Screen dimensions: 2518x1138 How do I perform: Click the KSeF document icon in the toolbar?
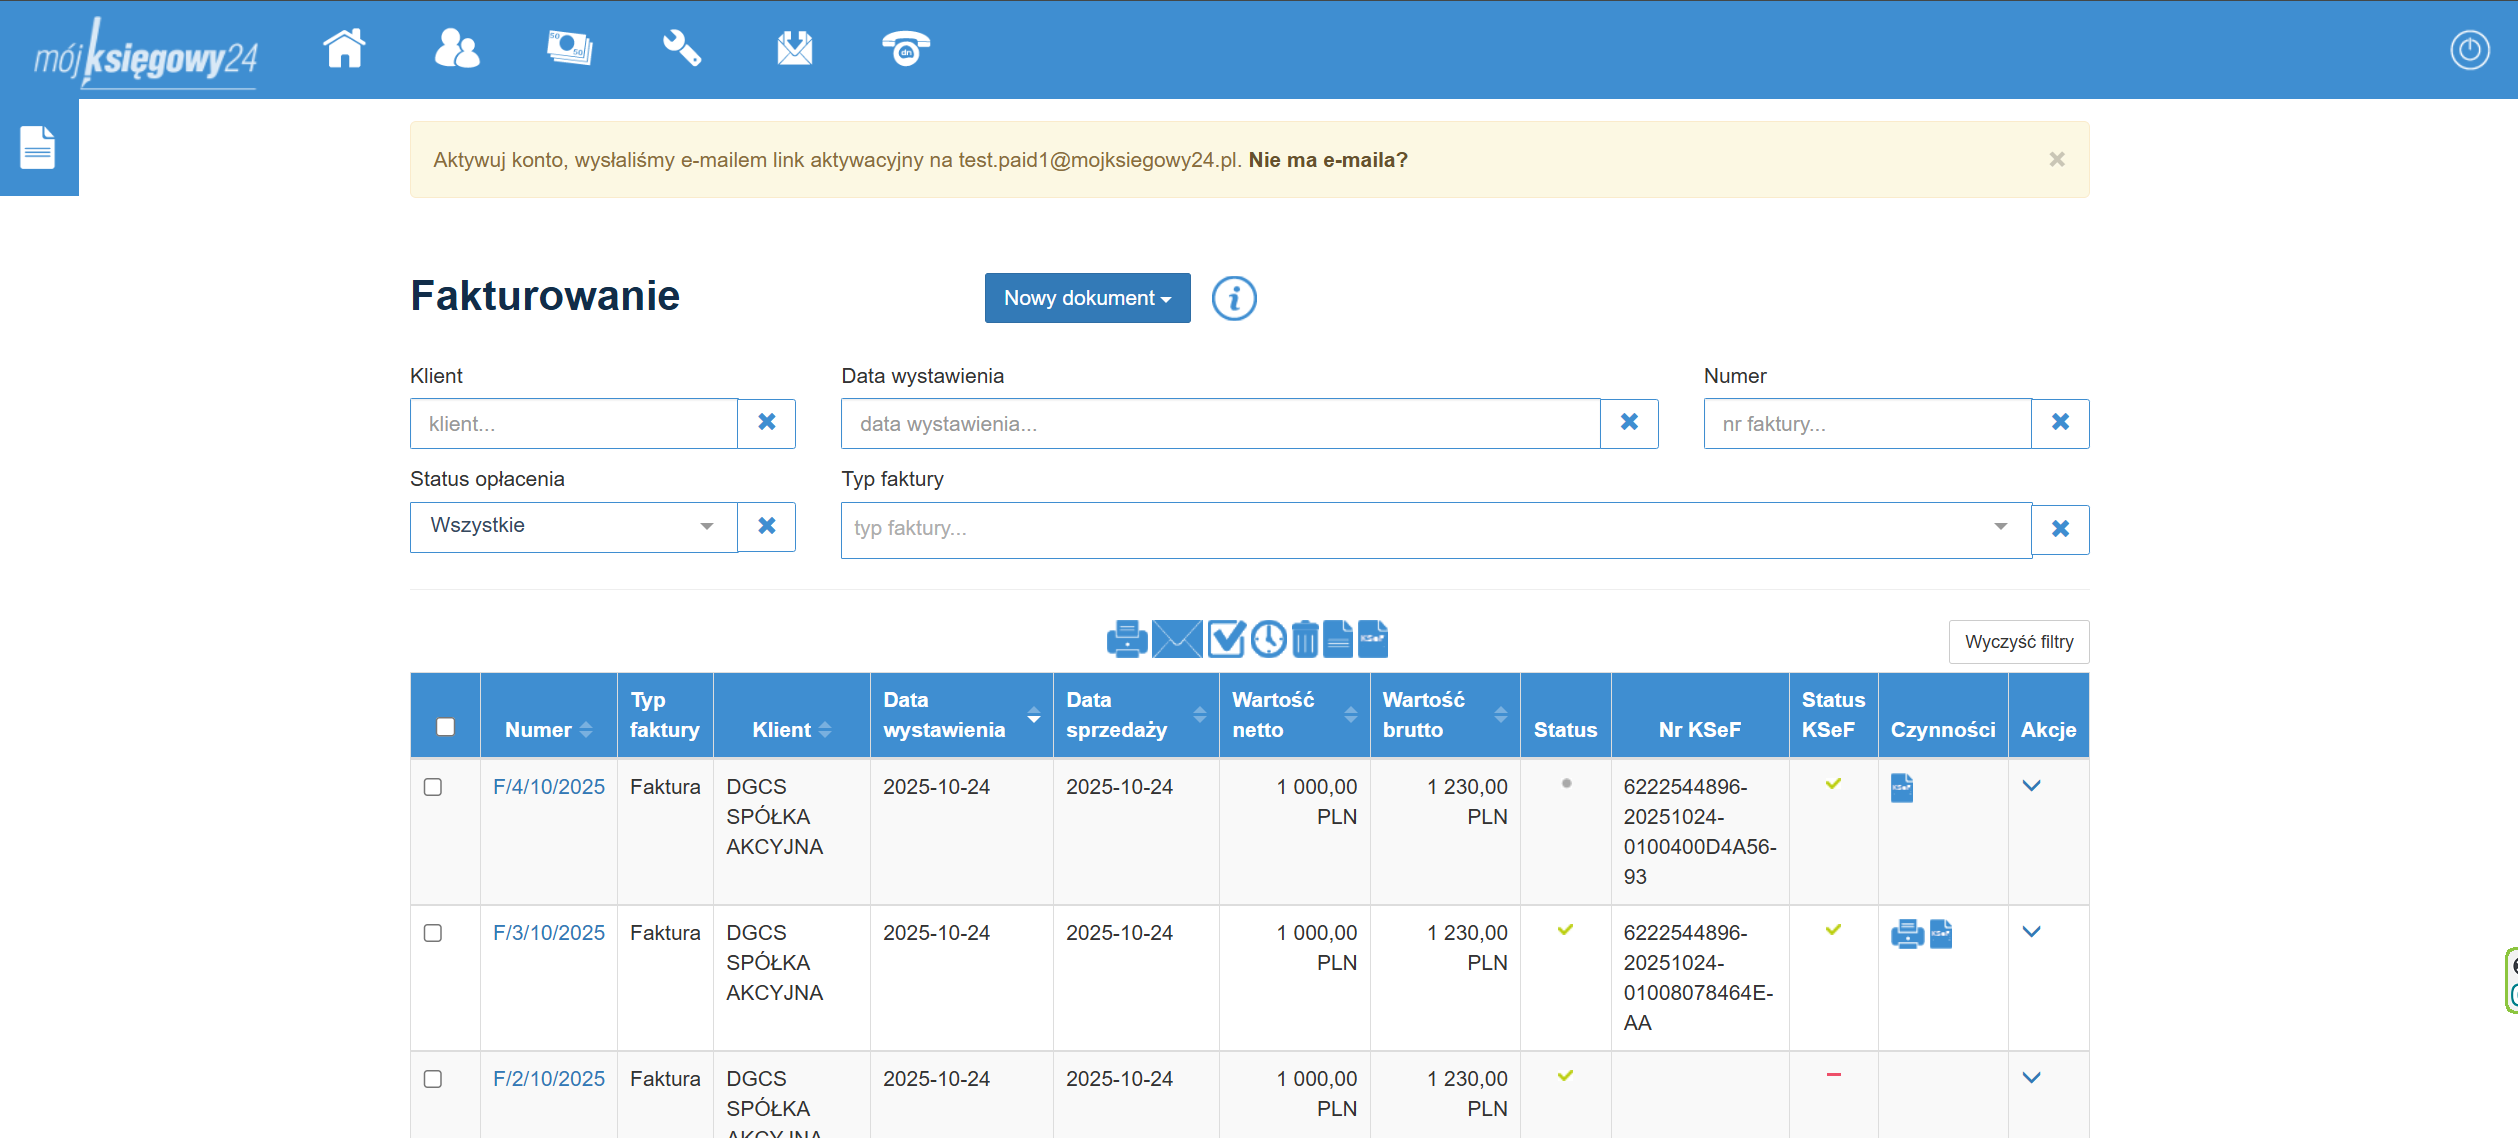tap(1373, 639)
